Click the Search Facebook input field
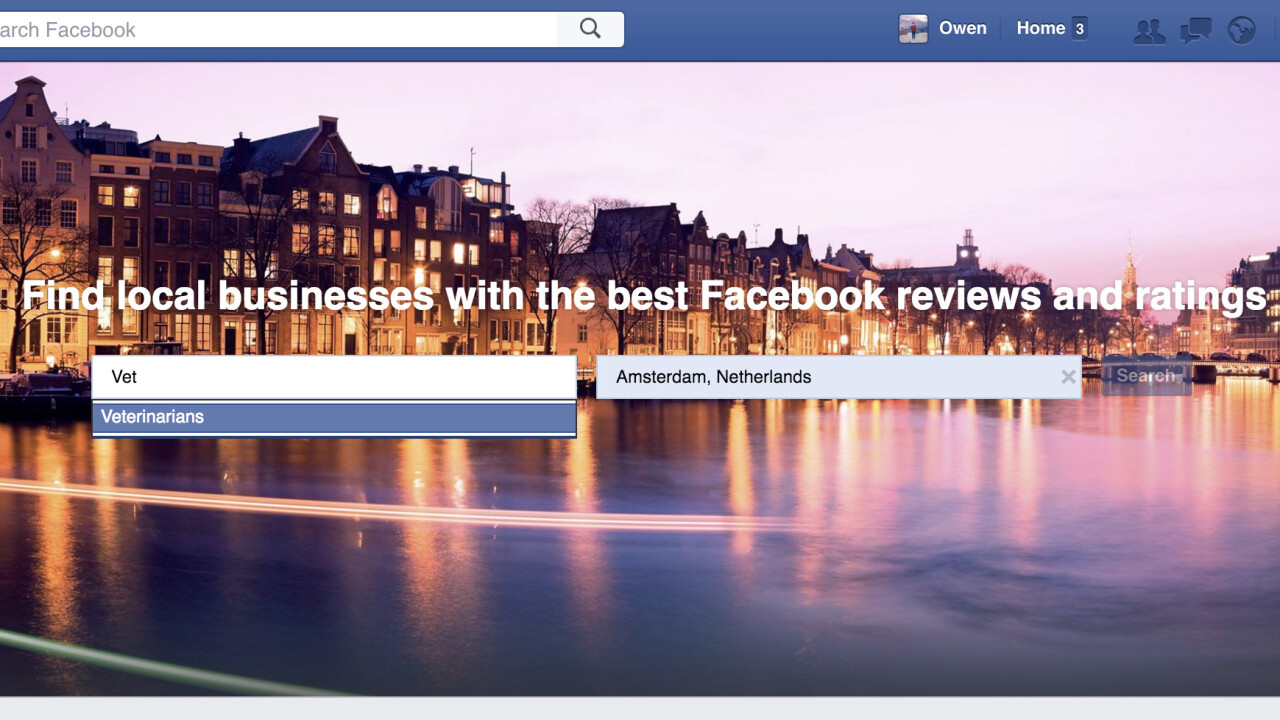The image size is (1280, 720). (x=278, y=29)
